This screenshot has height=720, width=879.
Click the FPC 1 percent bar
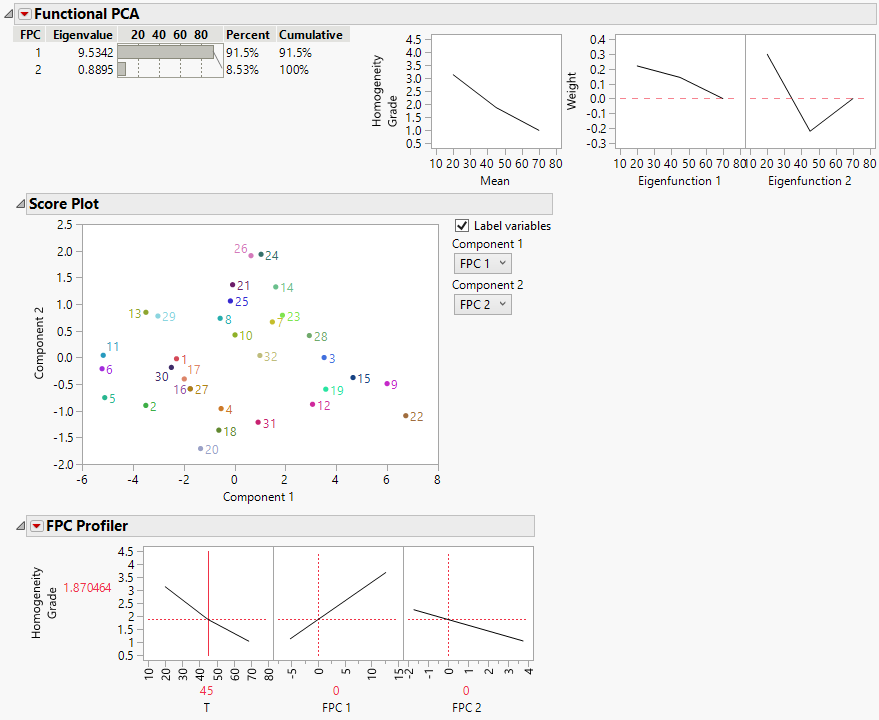click(166, 52)
